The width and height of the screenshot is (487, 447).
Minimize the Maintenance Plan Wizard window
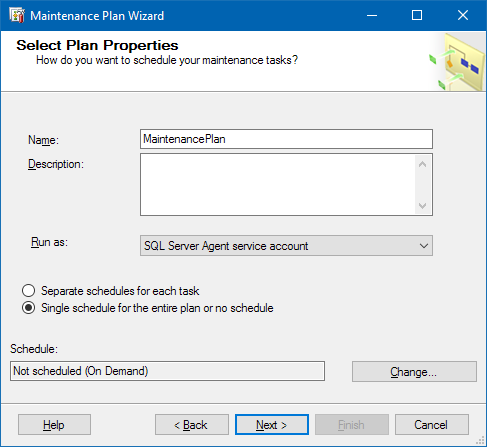(x=372, y=15)
